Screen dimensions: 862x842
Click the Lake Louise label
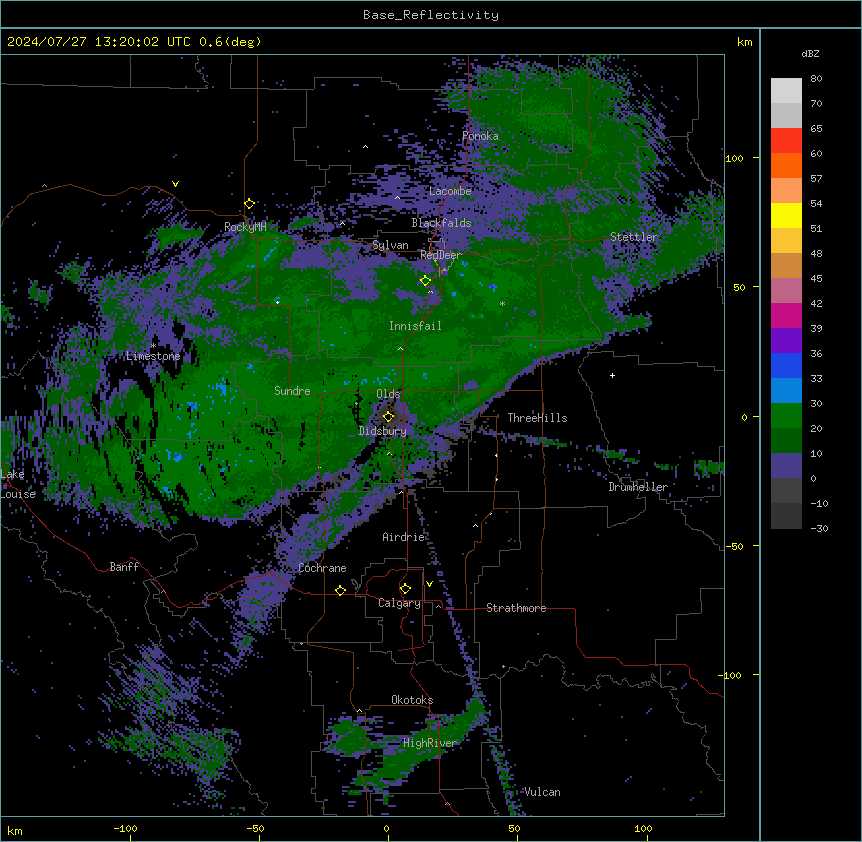[18, 484]
